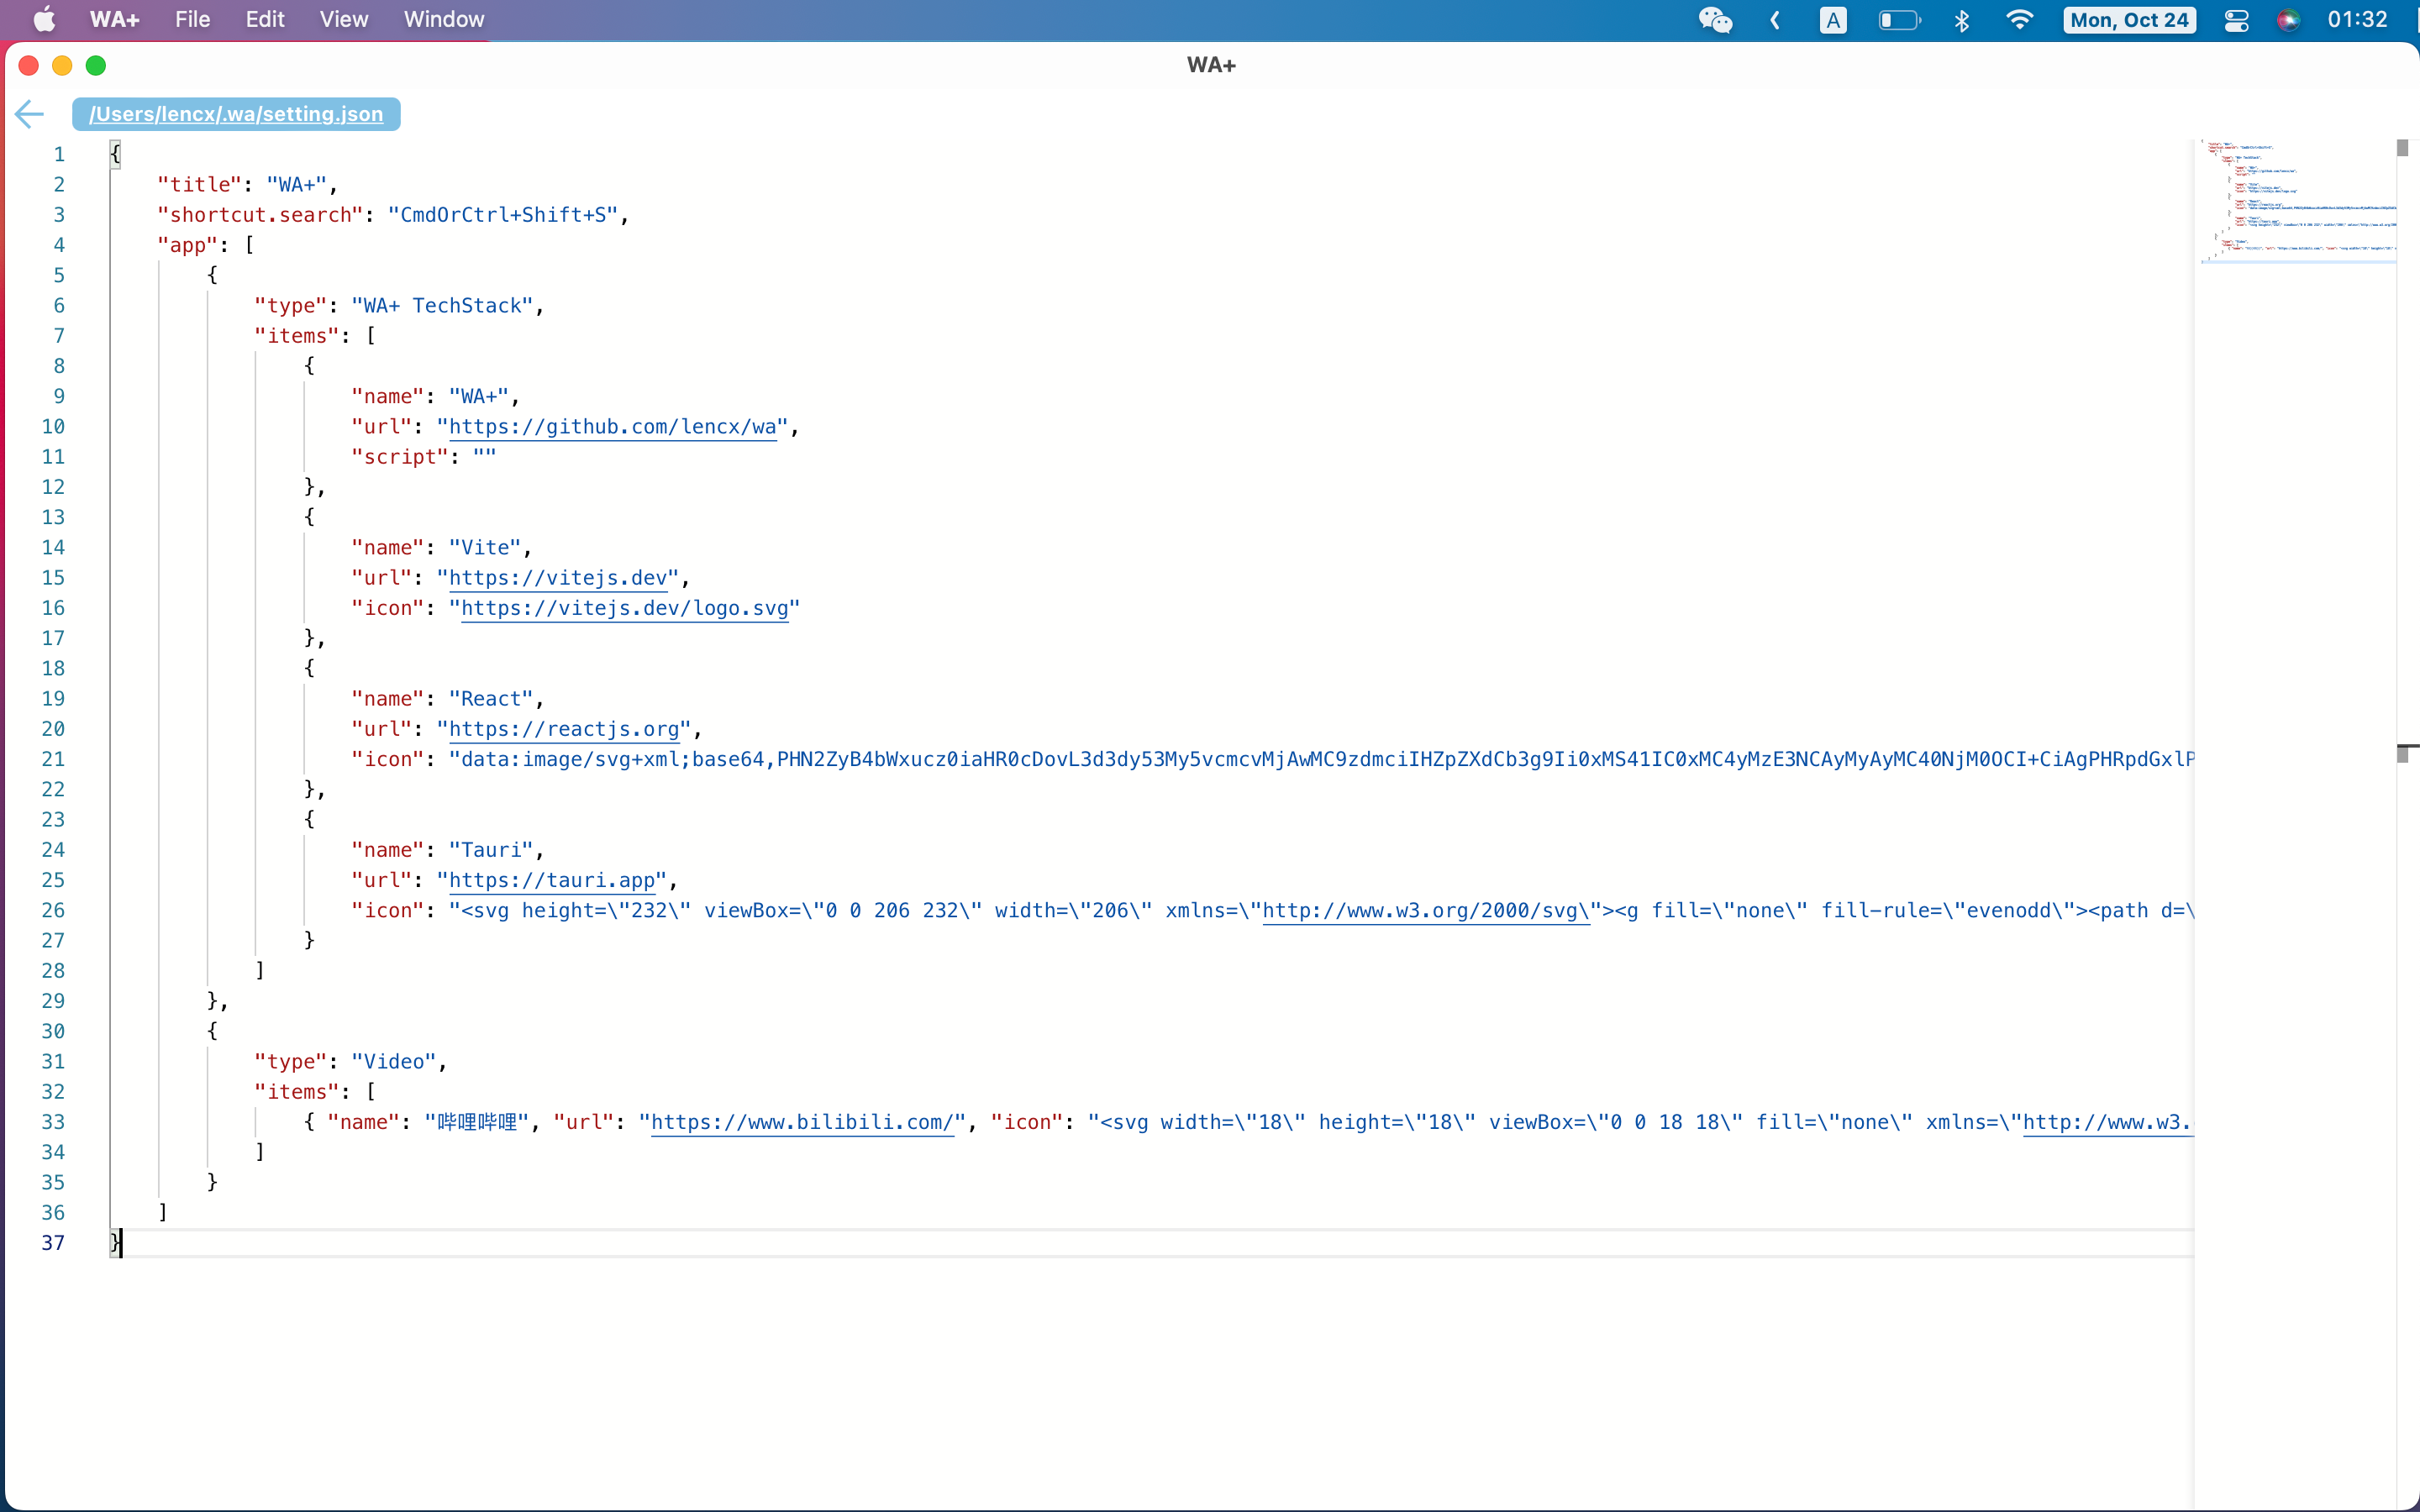Click the Wi-Fi status icon

point(2019,20)
